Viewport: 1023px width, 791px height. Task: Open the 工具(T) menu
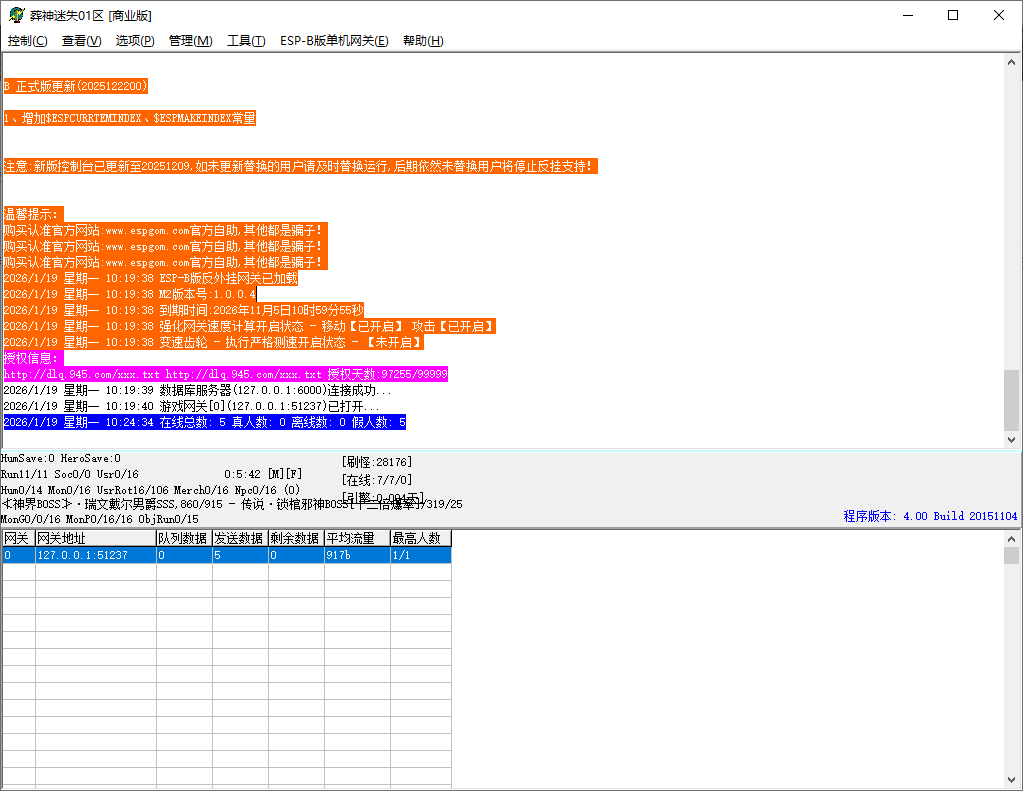click(x=246, y=41)
